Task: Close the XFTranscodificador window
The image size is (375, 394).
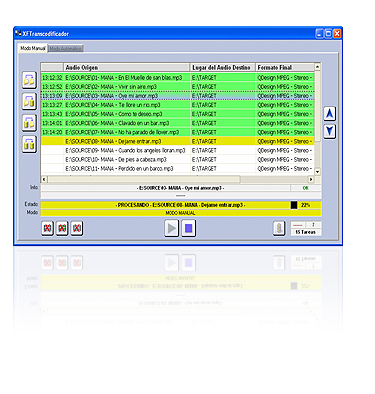Action: [x=337, y=33]
